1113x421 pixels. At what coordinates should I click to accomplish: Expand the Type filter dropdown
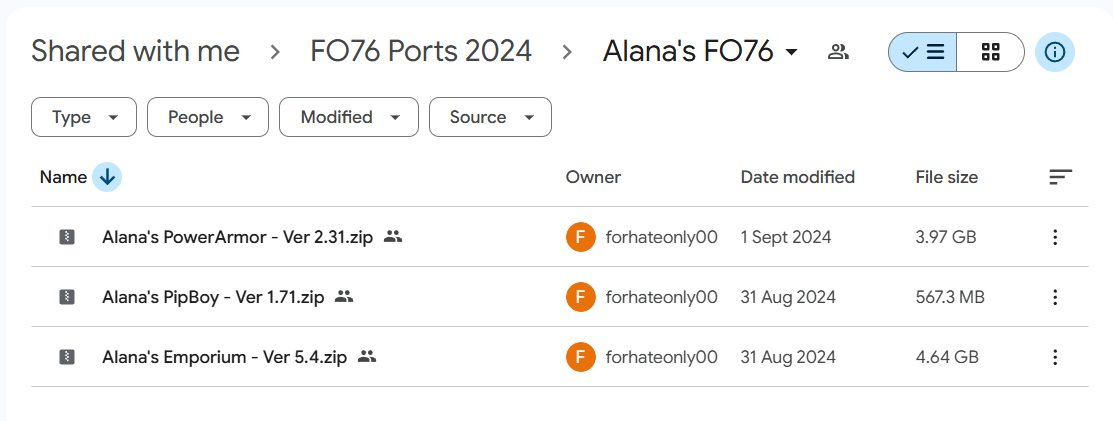84,117
